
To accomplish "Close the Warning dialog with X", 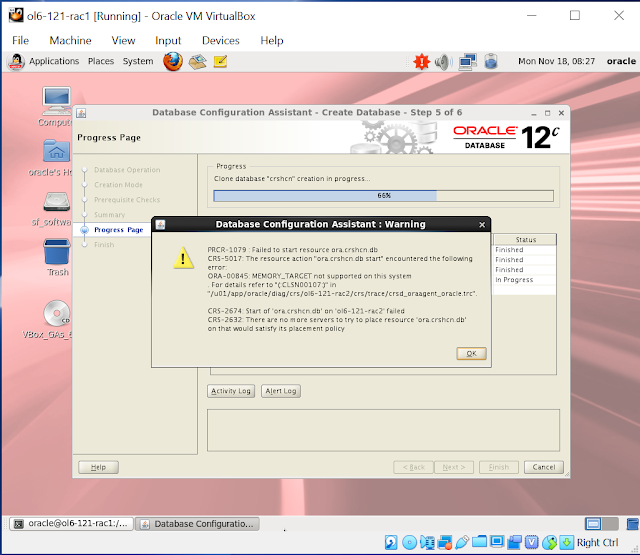I will pyautogui.click(x=482, y=224).
